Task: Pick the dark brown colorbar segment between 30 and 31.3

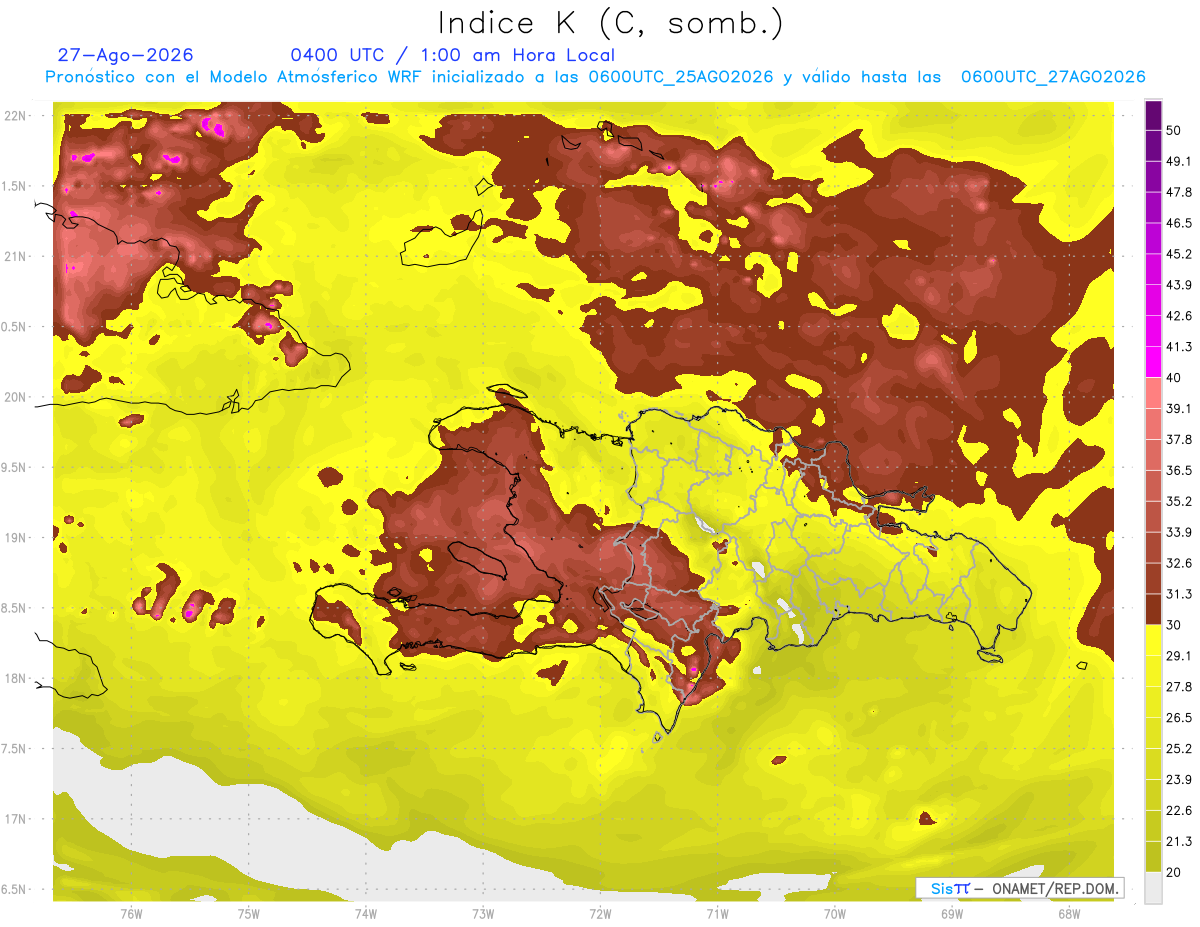Action: click(1153, 609)
